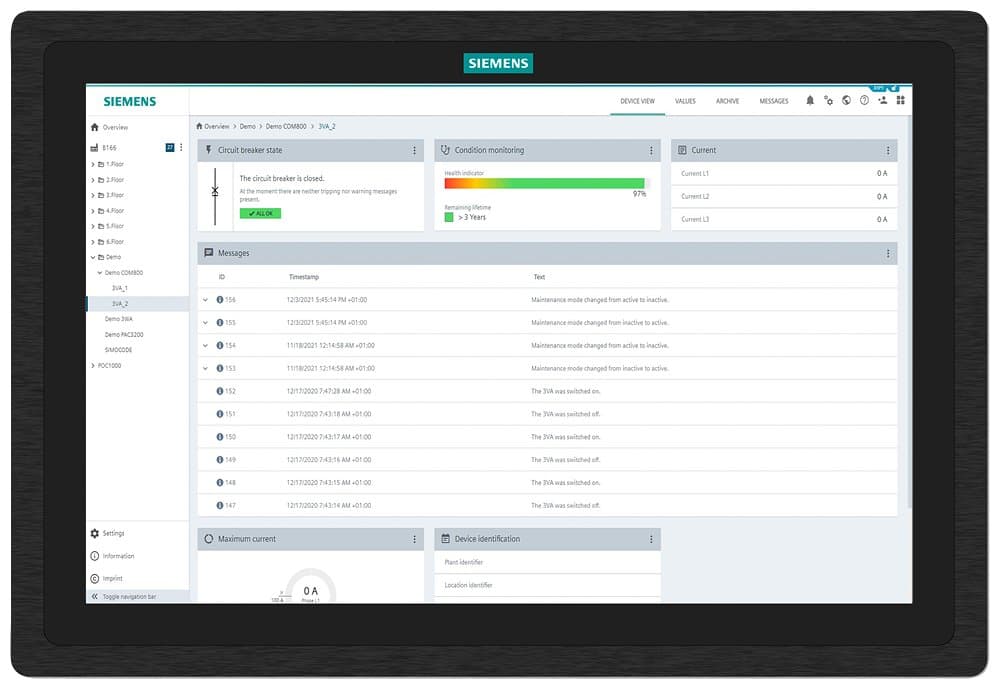Image resolution: width=1000 pixels, height=689 pixels.
Task: Click the language globe icon in header
Action: [846, 101]
